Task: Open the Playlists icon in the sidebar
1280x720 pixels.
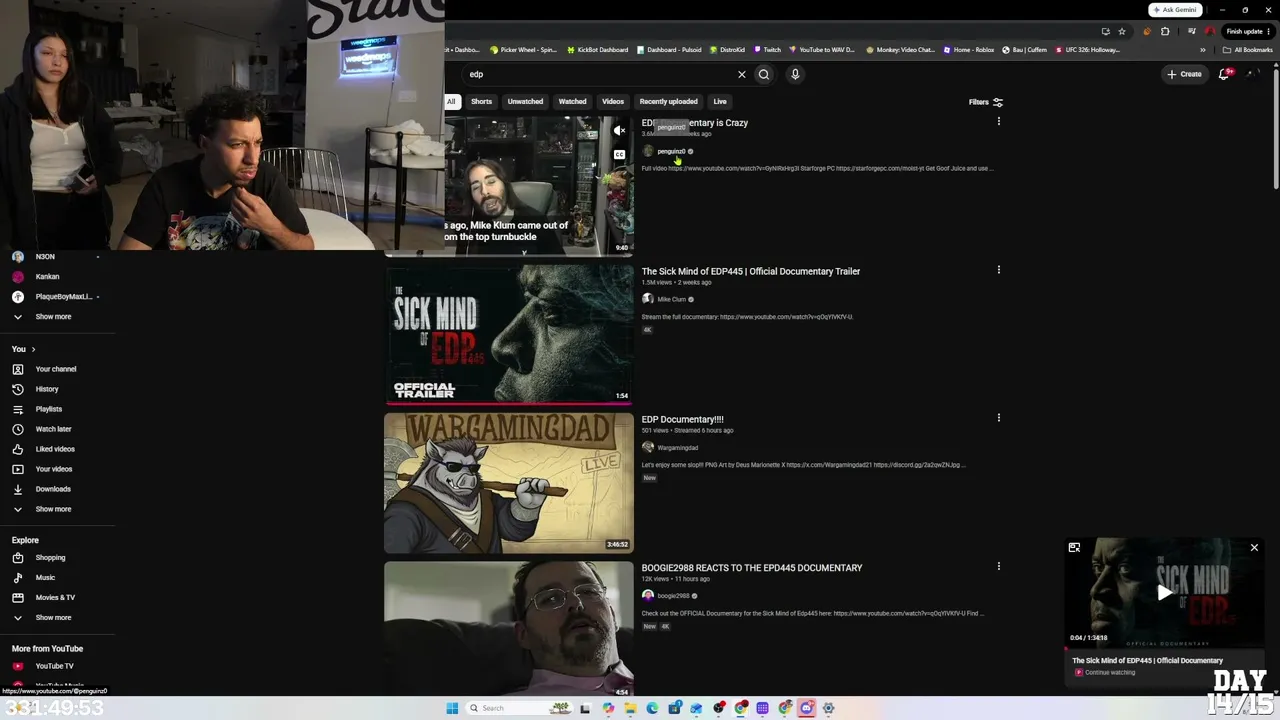Action: (17, 409)
